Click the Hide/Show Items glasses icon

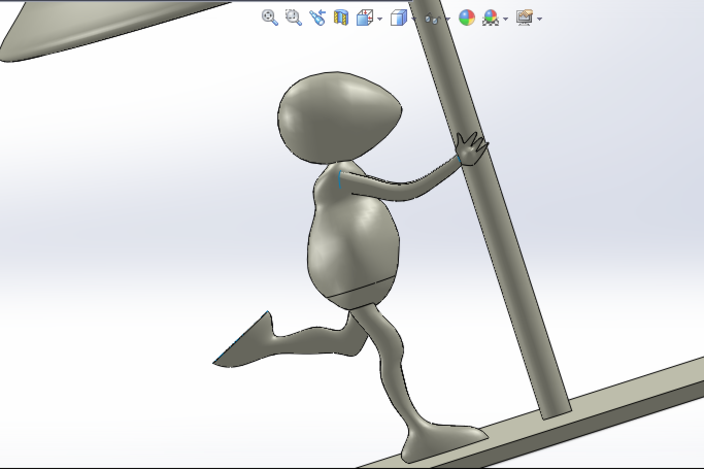pos(431,18)
